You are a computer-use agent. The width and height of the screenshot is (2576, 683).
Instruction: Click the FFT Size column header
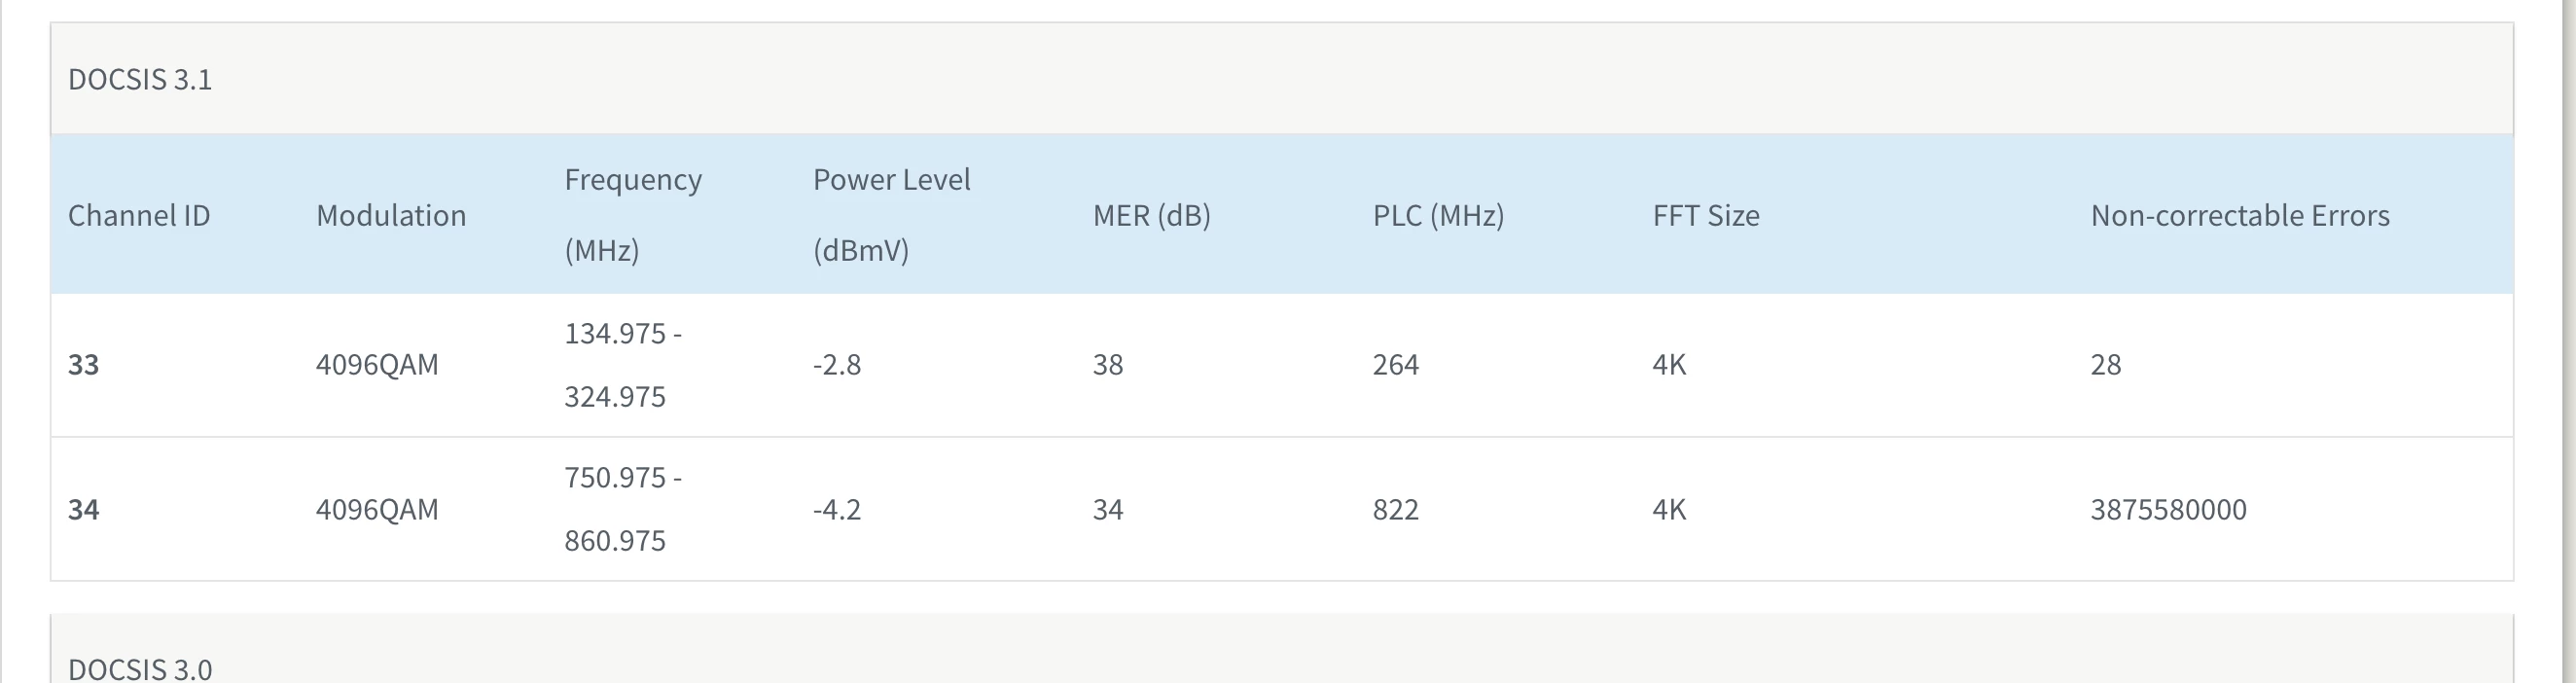1705,215
